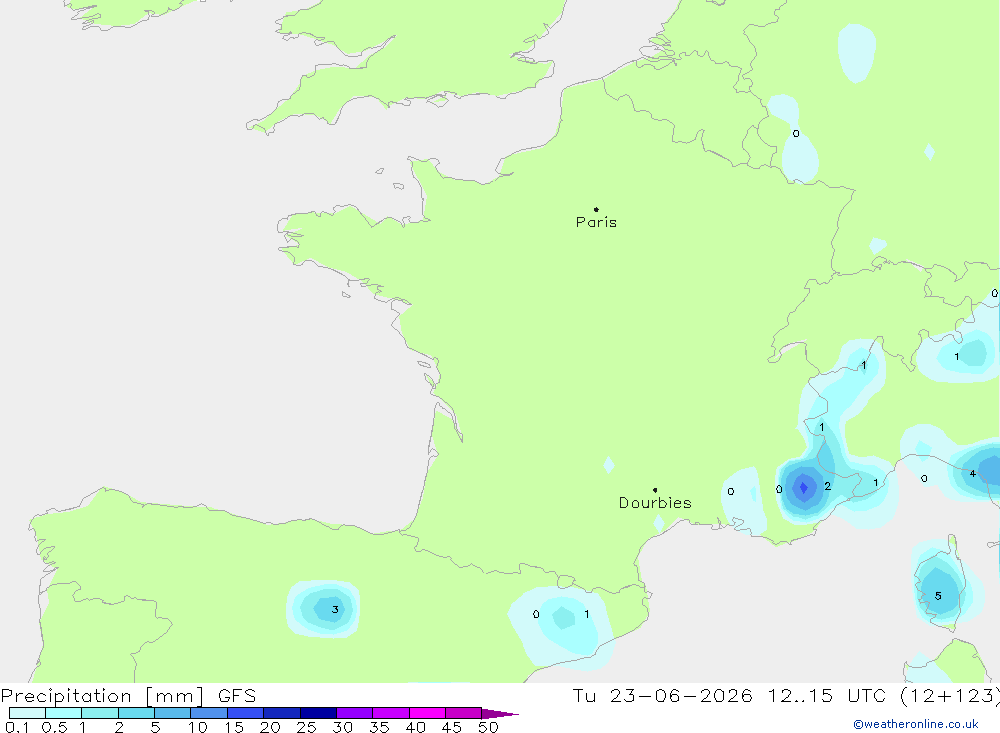This screenshot has width=1000, height=733.
Task: Click the dark blue diamond at the rain maximum
Action: click(804, 487)
